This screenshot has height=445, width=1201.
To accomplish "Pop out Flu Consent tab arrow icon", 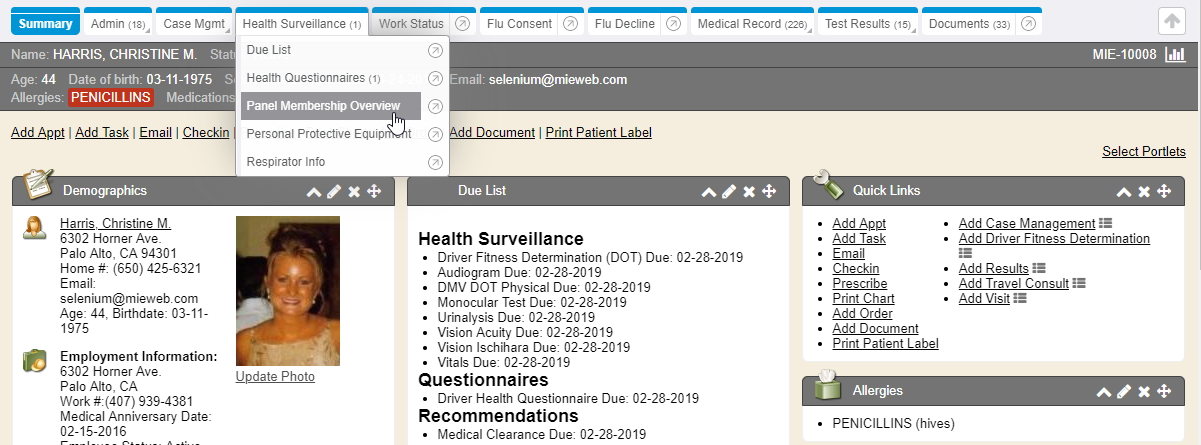I will [569, 23].
